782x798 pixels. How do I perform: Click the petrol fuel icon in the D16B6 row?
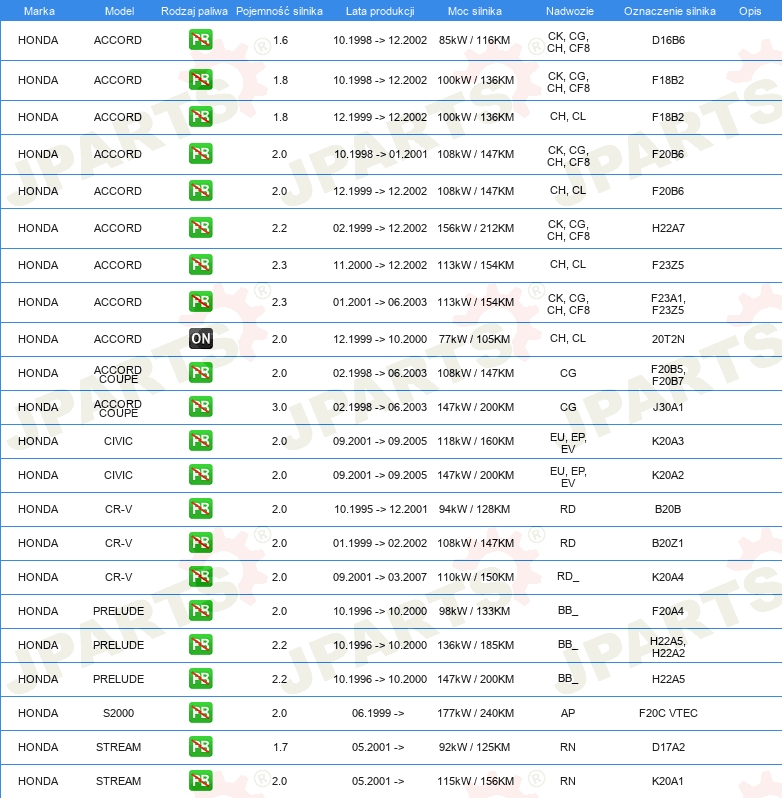(200, 40)
